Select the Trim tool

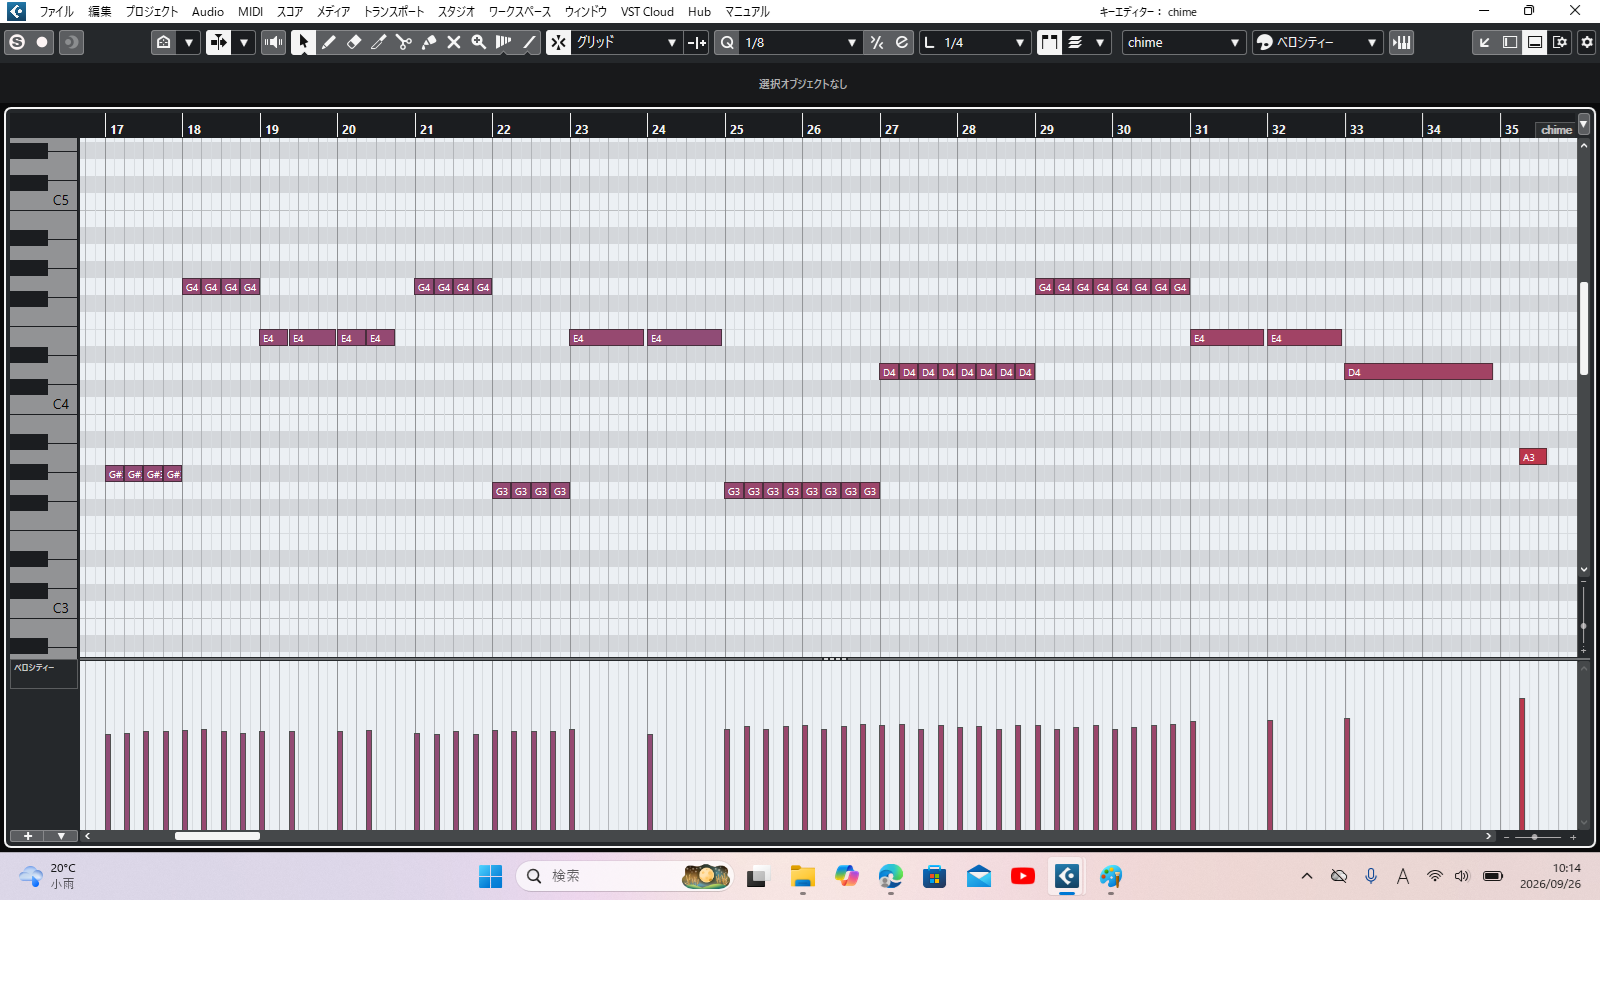point(378,42)
